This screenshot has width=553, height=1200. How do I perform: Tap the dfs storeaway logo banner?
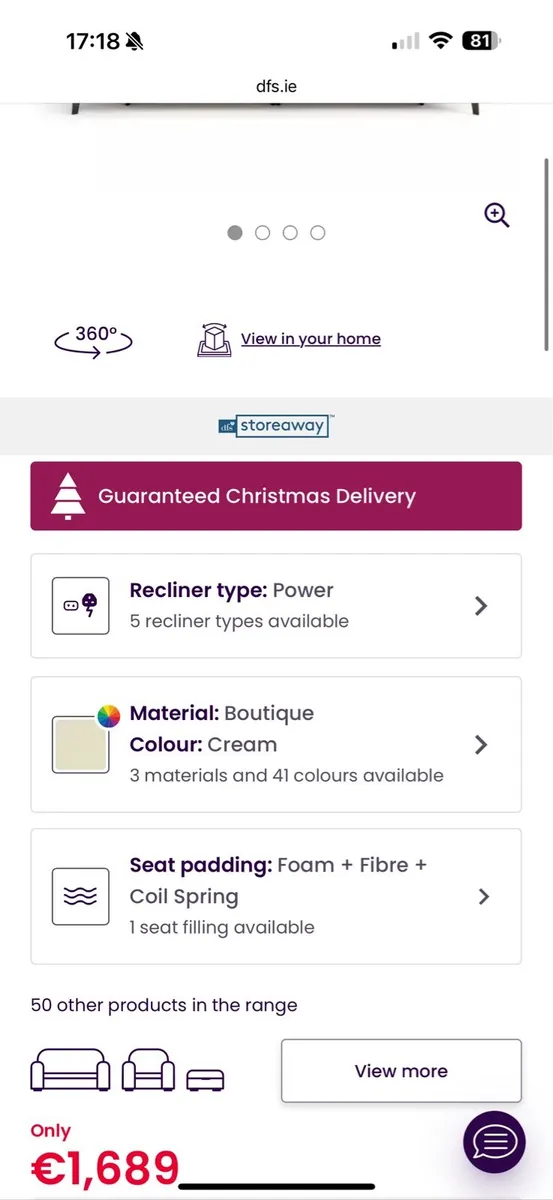click(274, 426)
